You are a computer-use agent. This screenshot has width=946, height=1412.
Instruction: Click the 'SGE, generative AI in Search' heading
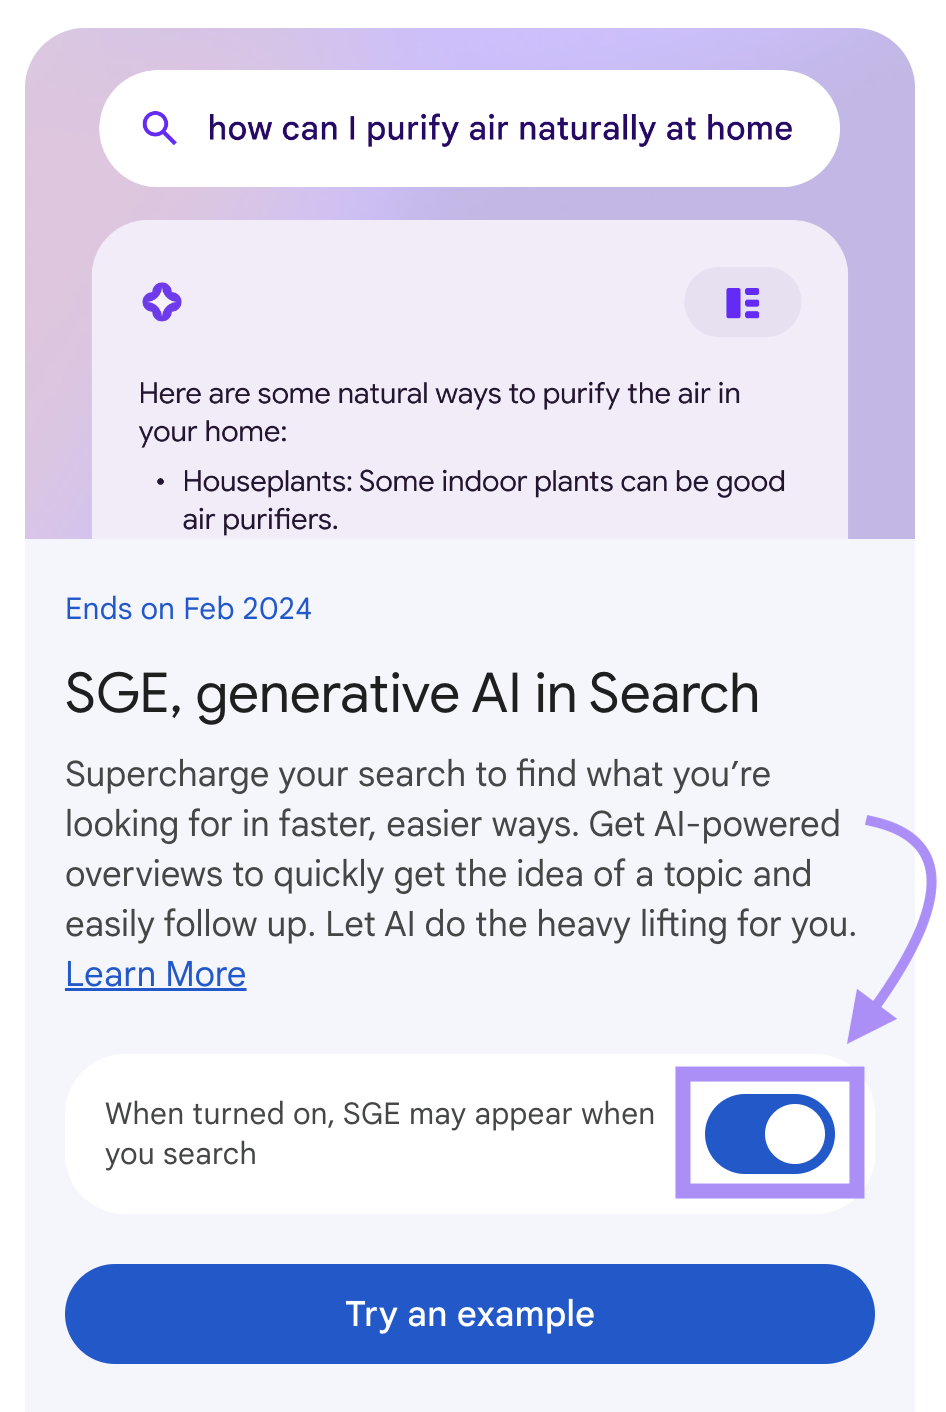[411, 692]
